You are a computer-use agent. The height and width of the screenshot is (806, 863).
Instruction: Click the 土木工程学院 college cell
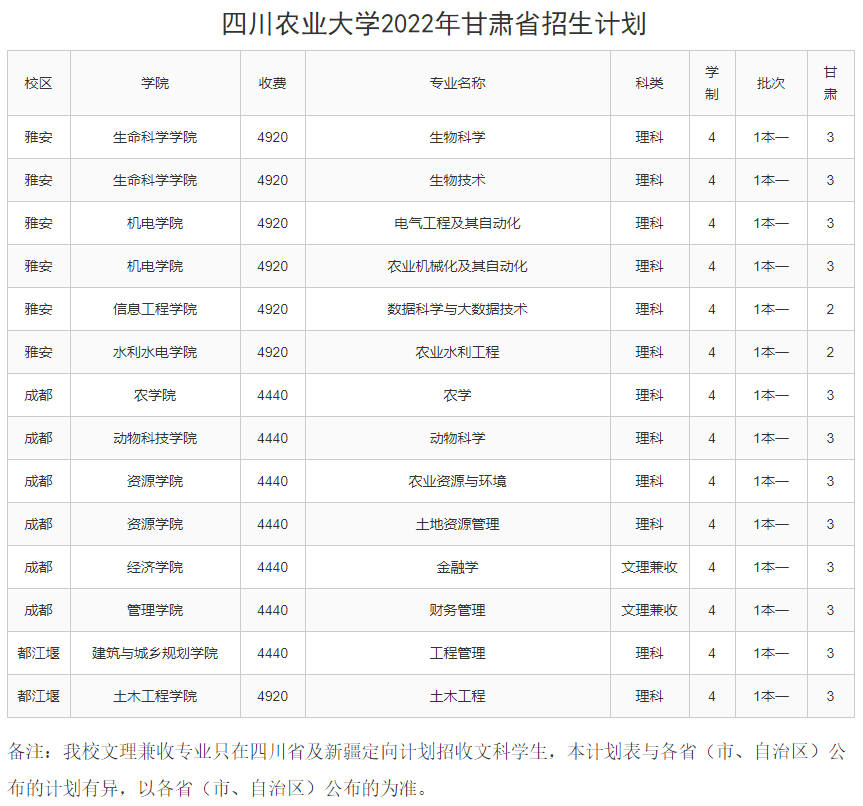tap(155, 695)
